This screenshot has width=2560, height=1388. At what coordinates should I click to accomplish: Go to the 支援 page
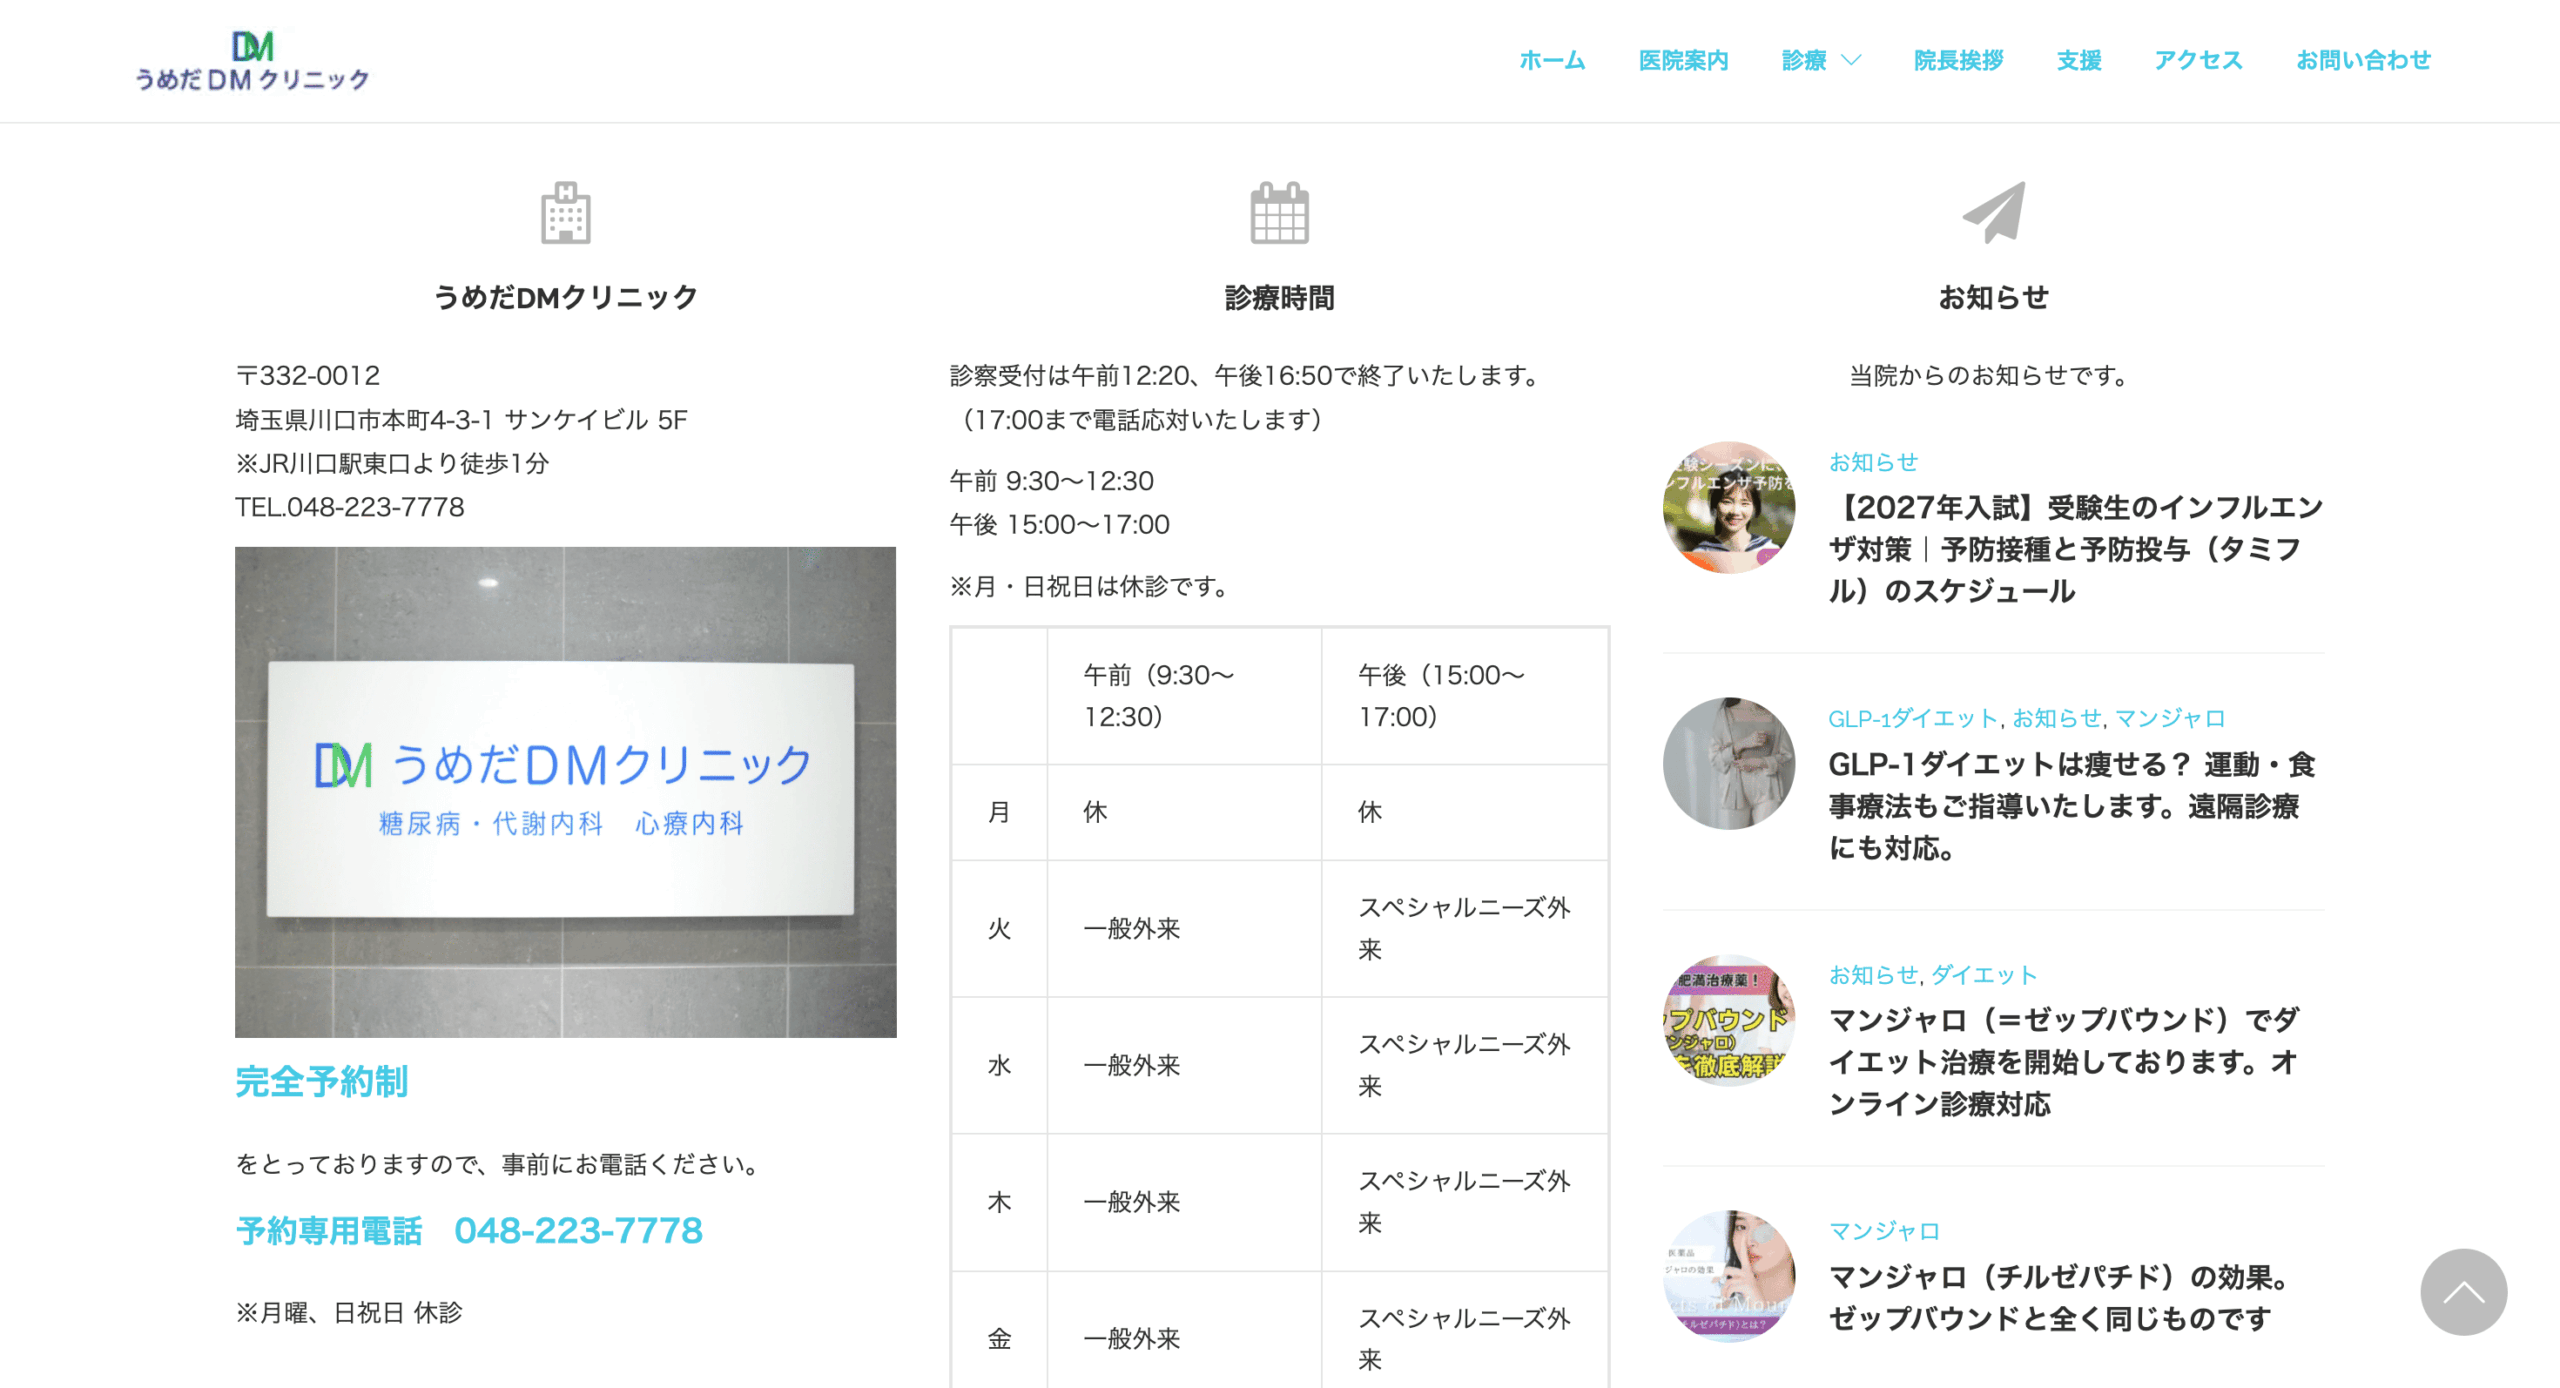pos(2079,60)
